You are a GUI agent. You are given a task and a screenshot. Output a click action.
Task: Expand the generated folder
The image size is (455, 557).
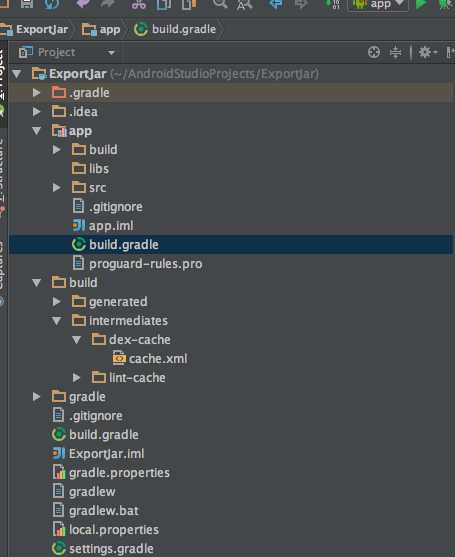tap(56, 302)
